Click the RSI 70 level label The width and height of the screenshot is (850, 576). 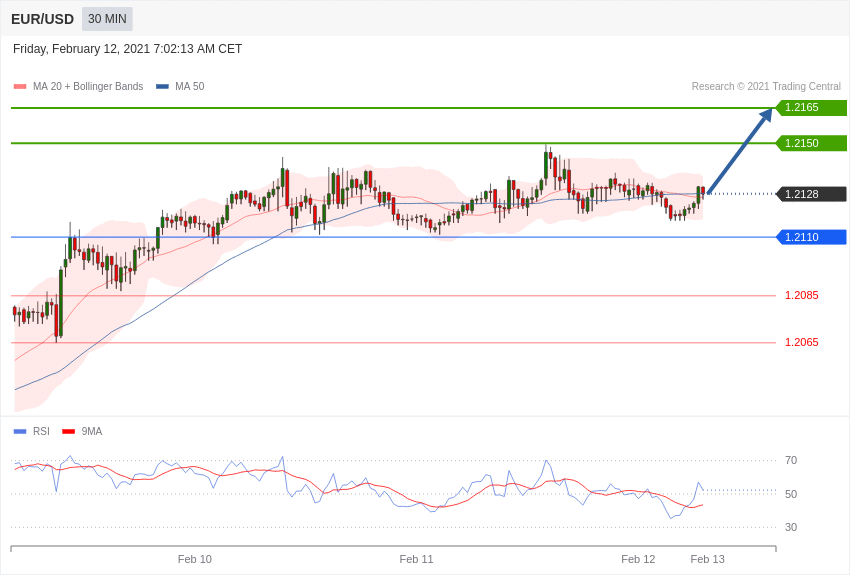[791, 461]
